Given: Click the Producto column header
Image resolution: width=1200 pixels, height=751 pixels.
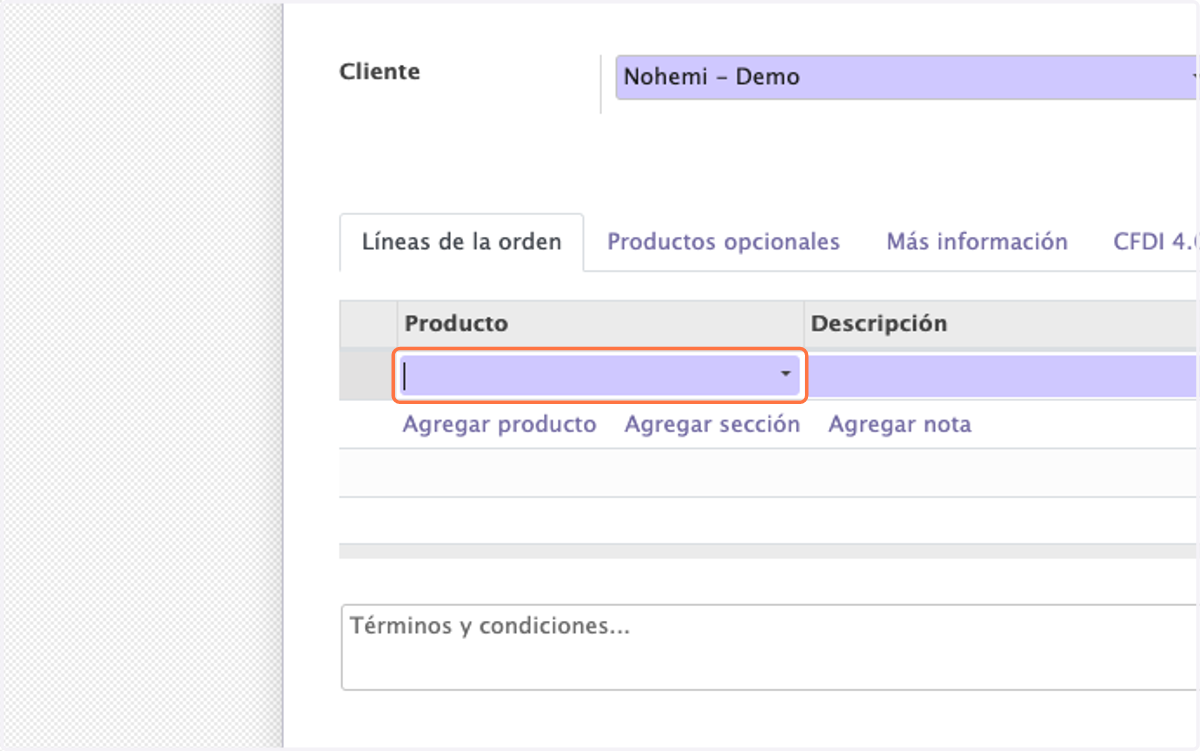Looking at the screenshot, I should tap(600, 324).
